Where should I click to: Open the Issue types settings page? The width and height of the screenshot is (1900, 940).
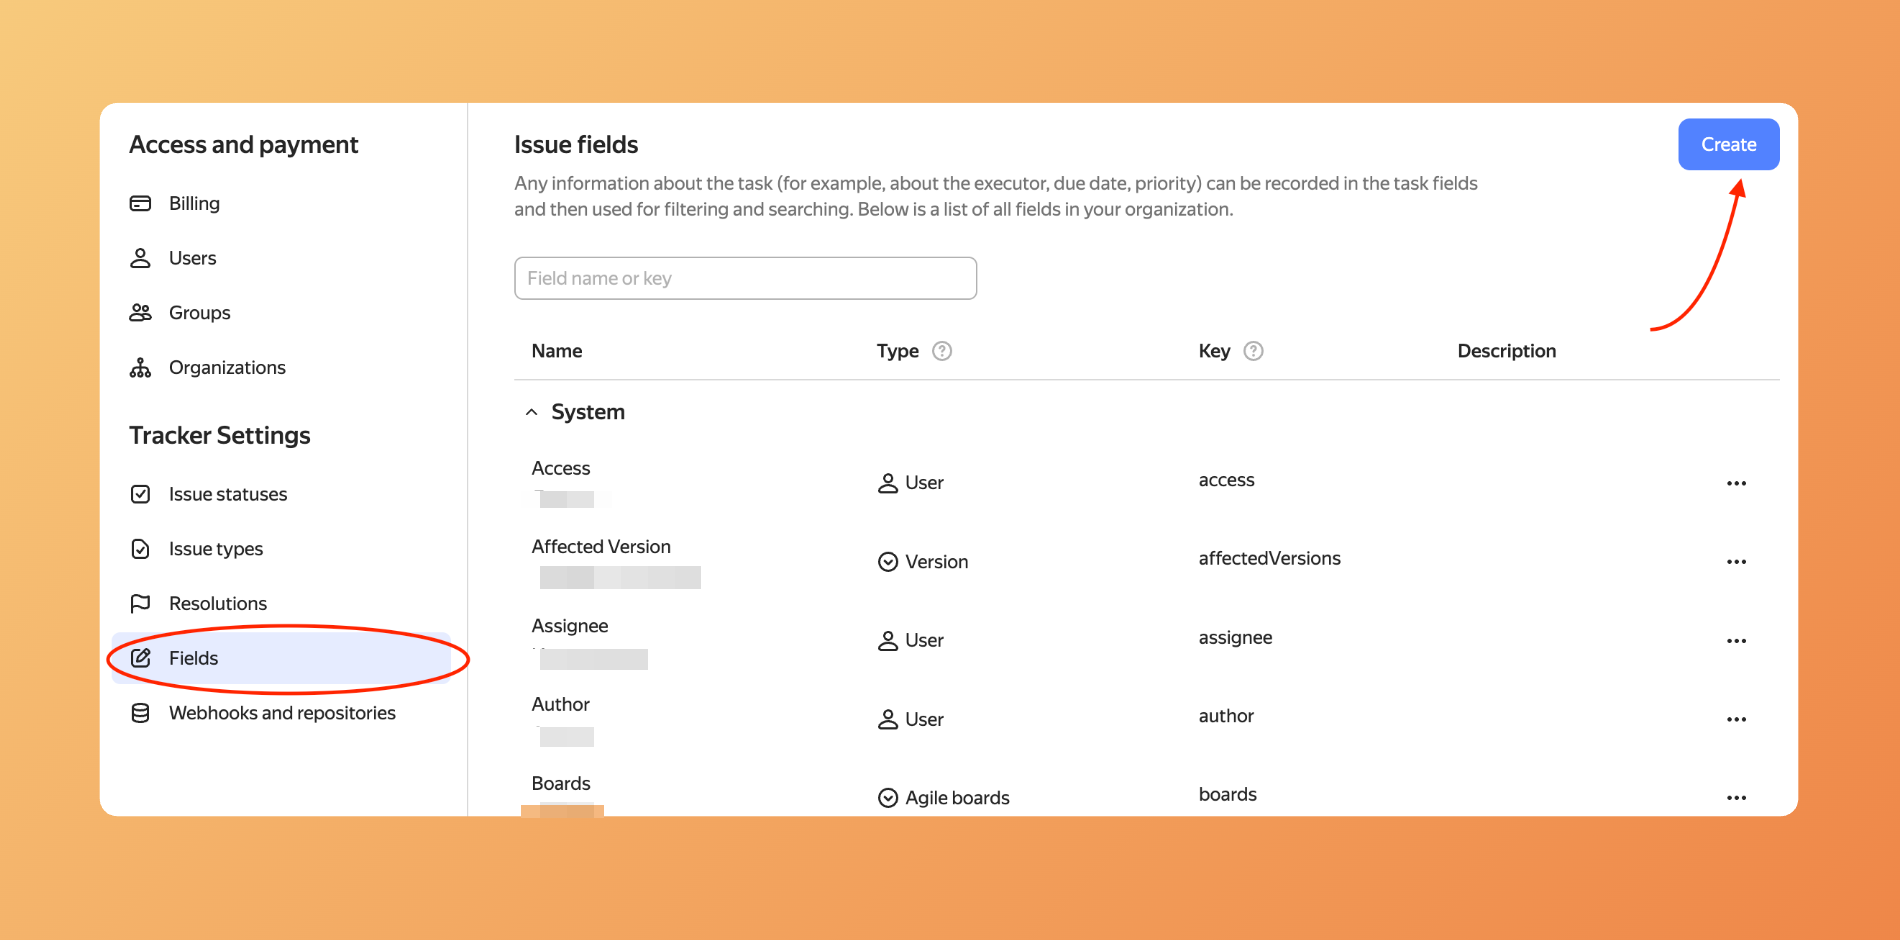[x=215, y=549]
